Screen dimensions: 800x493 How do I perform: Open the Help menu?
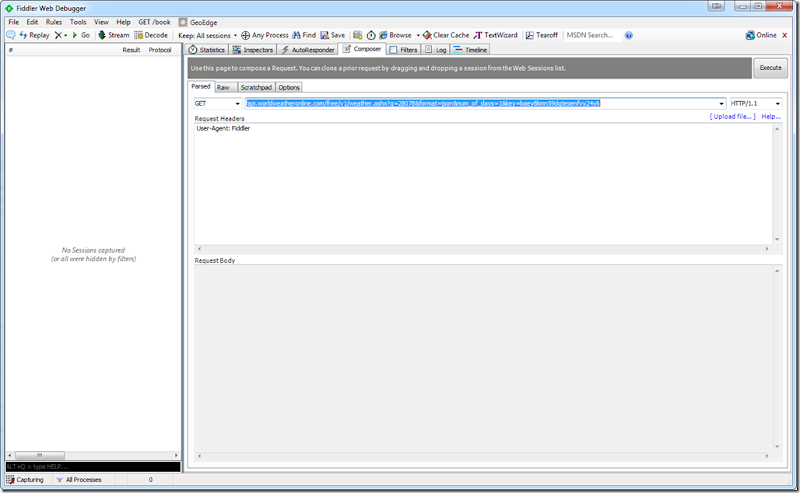tap(123, 22)
